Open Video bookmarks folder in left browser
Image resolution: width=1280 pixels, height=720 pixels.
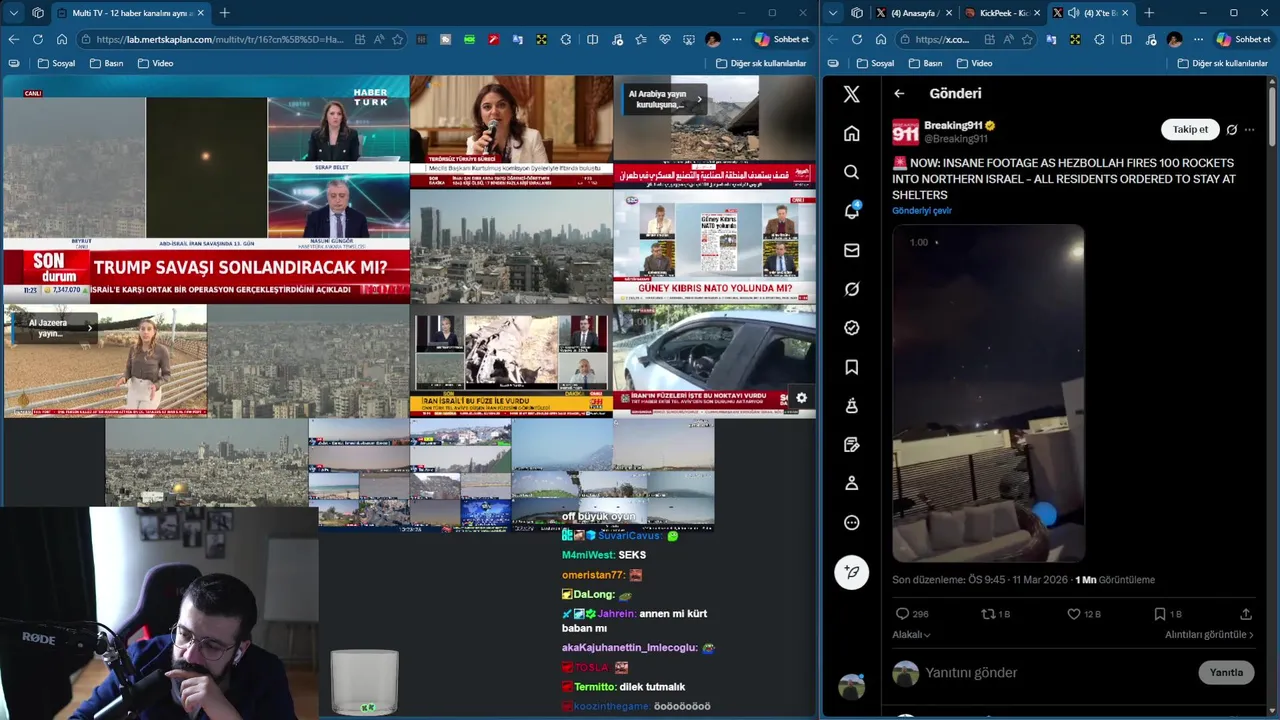(155, 63)
